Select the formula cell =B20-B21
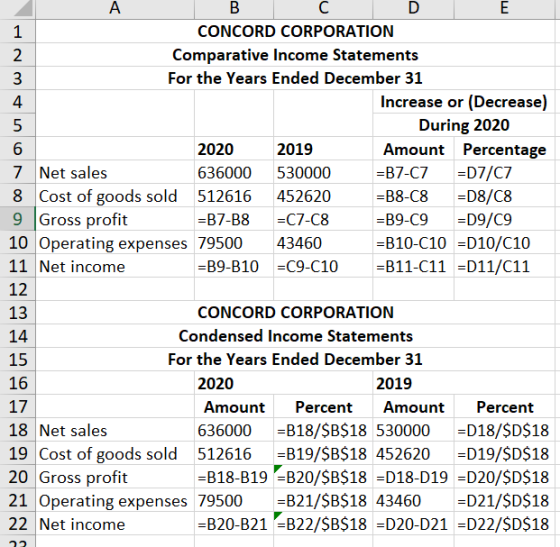The height and width of the screenshot is (547, 560). tap(234, 524)
